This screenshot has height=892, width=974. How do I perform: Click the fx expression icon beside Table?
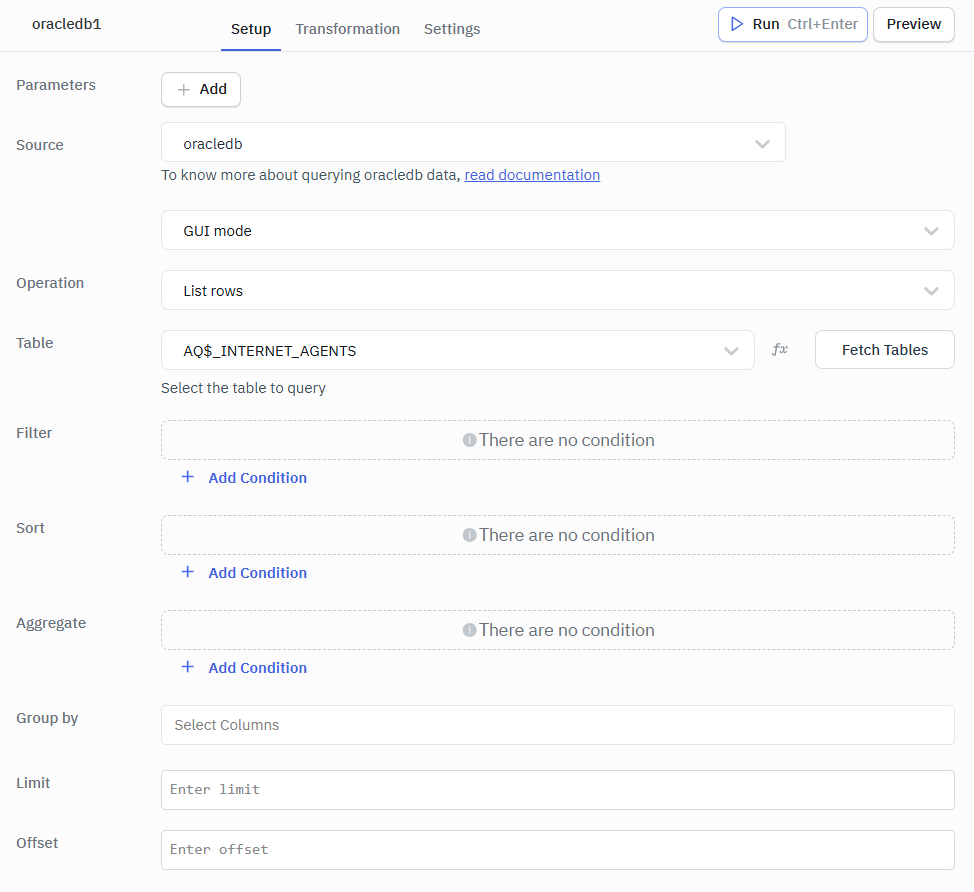[x=780, y=350]
